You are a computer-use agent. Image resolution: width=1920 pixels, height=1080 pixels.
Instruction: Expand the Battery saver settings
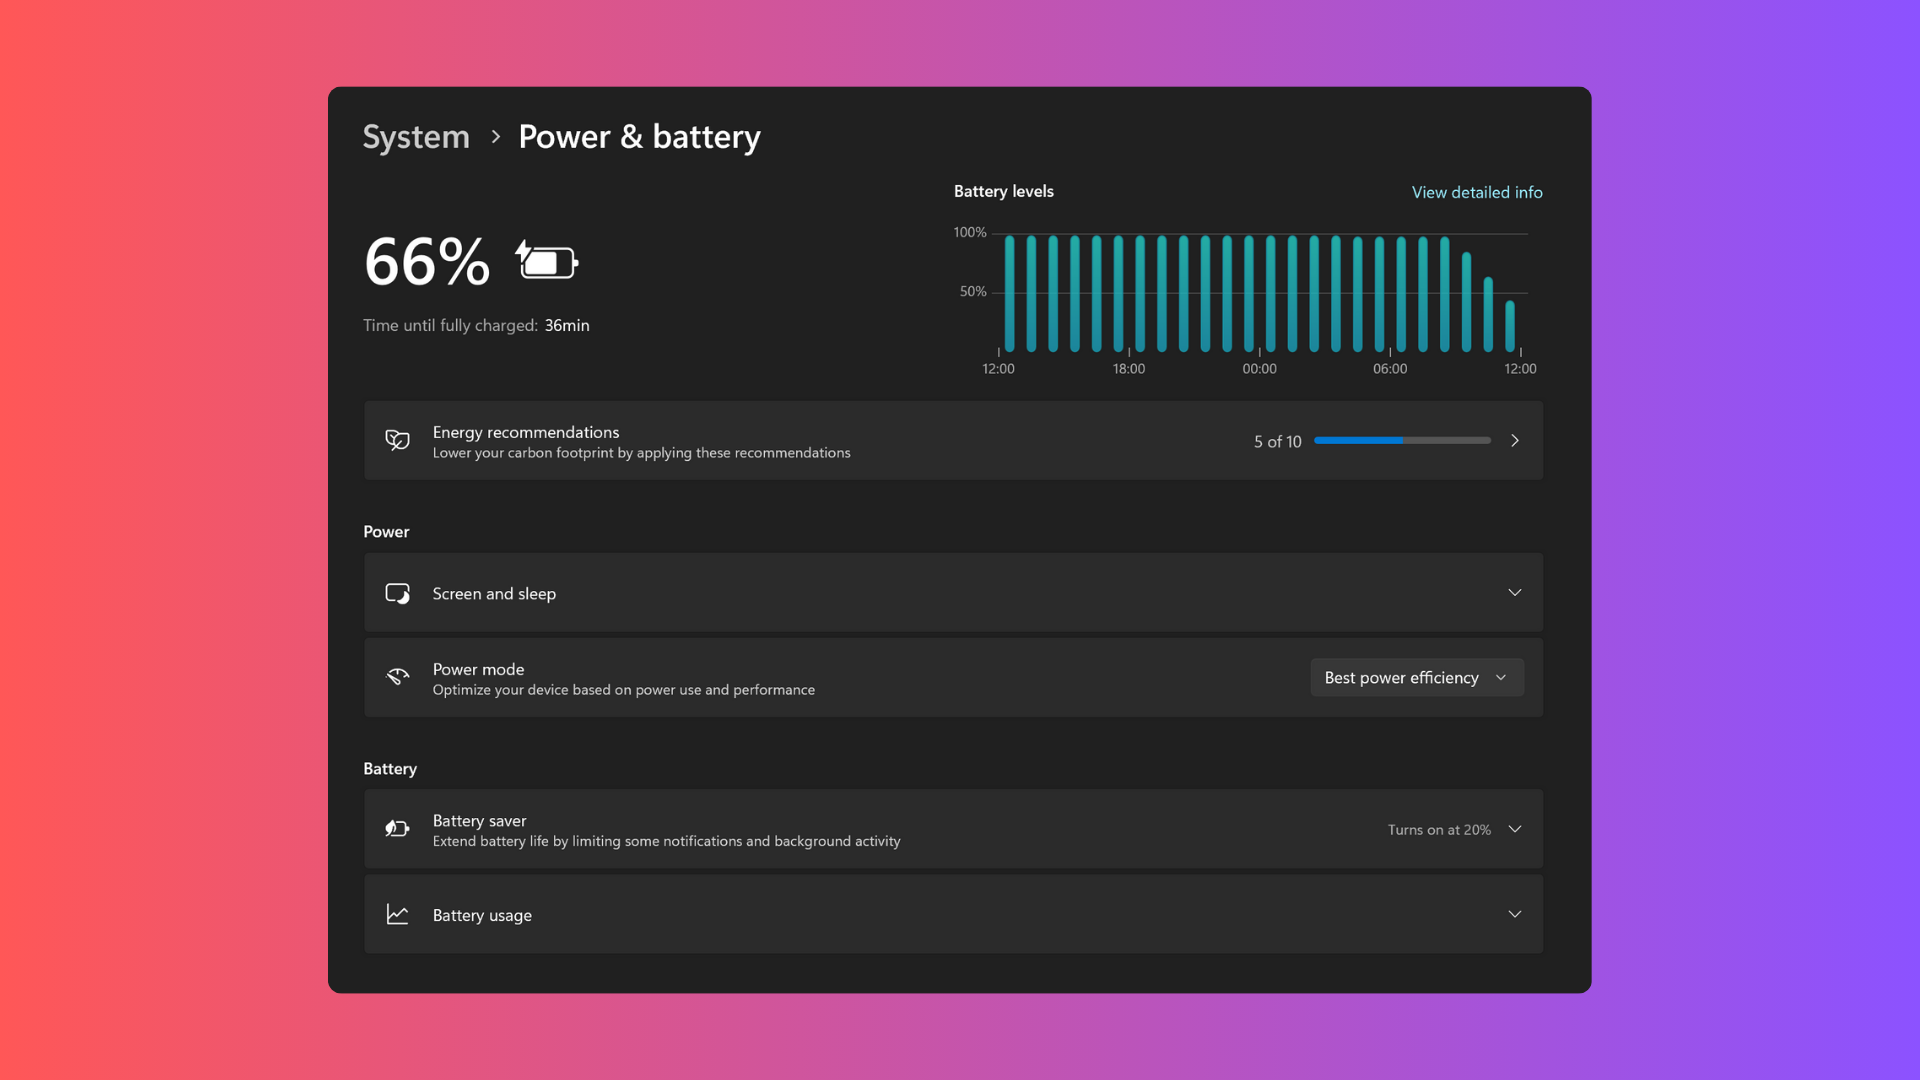tap(1514, 828)
